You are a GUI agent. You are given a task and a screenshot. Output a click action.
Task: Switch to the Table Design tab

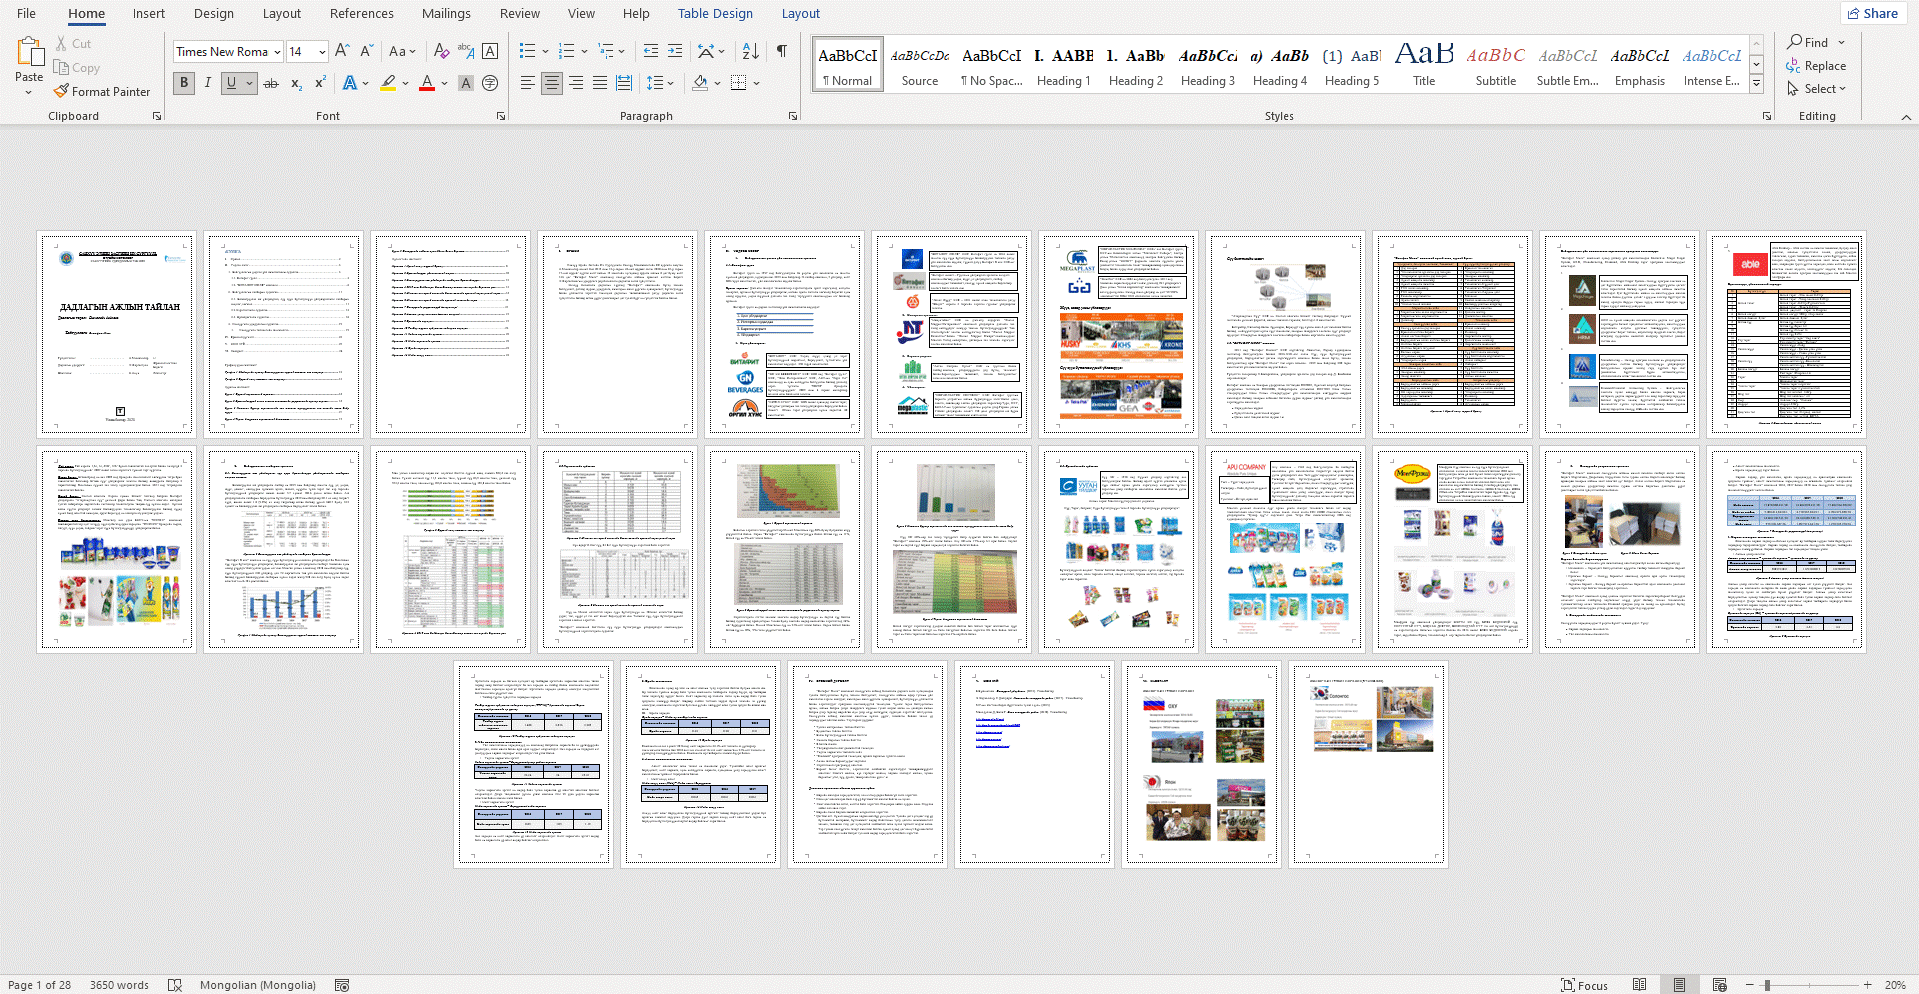point(714,14)
